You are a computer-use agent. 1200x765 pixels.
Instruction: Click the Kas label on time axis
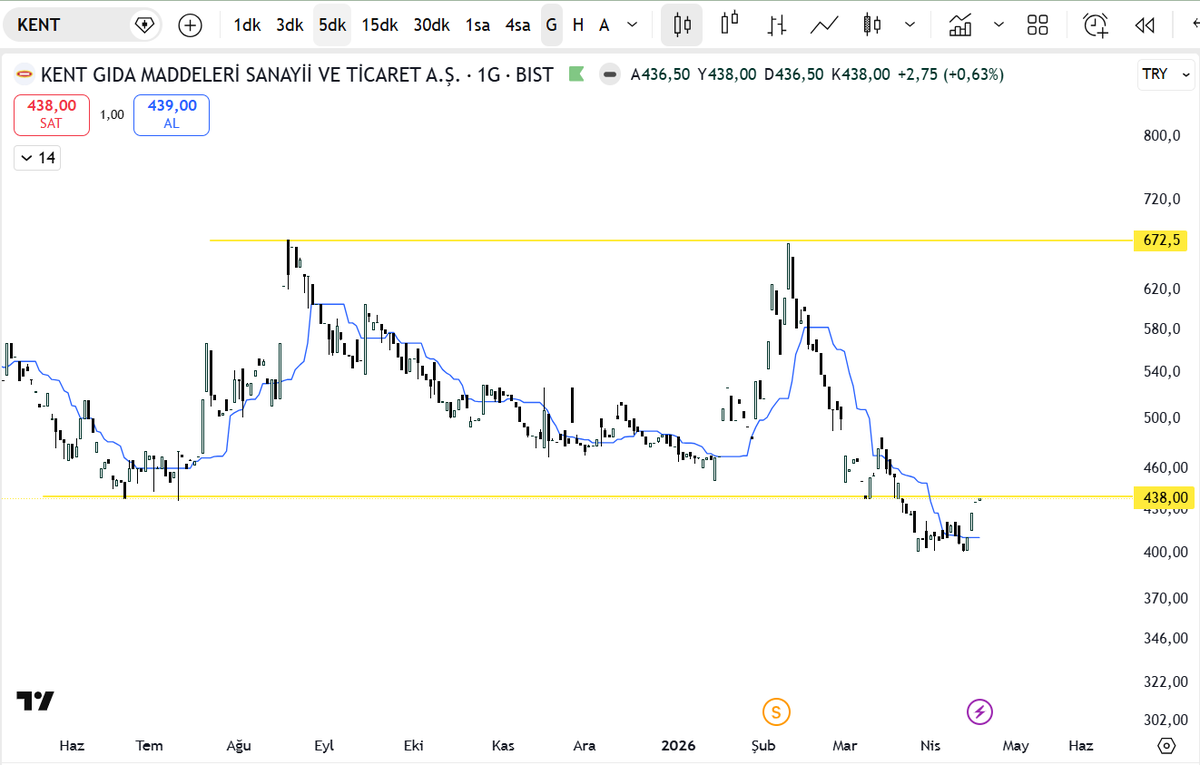tap(503, 746)
